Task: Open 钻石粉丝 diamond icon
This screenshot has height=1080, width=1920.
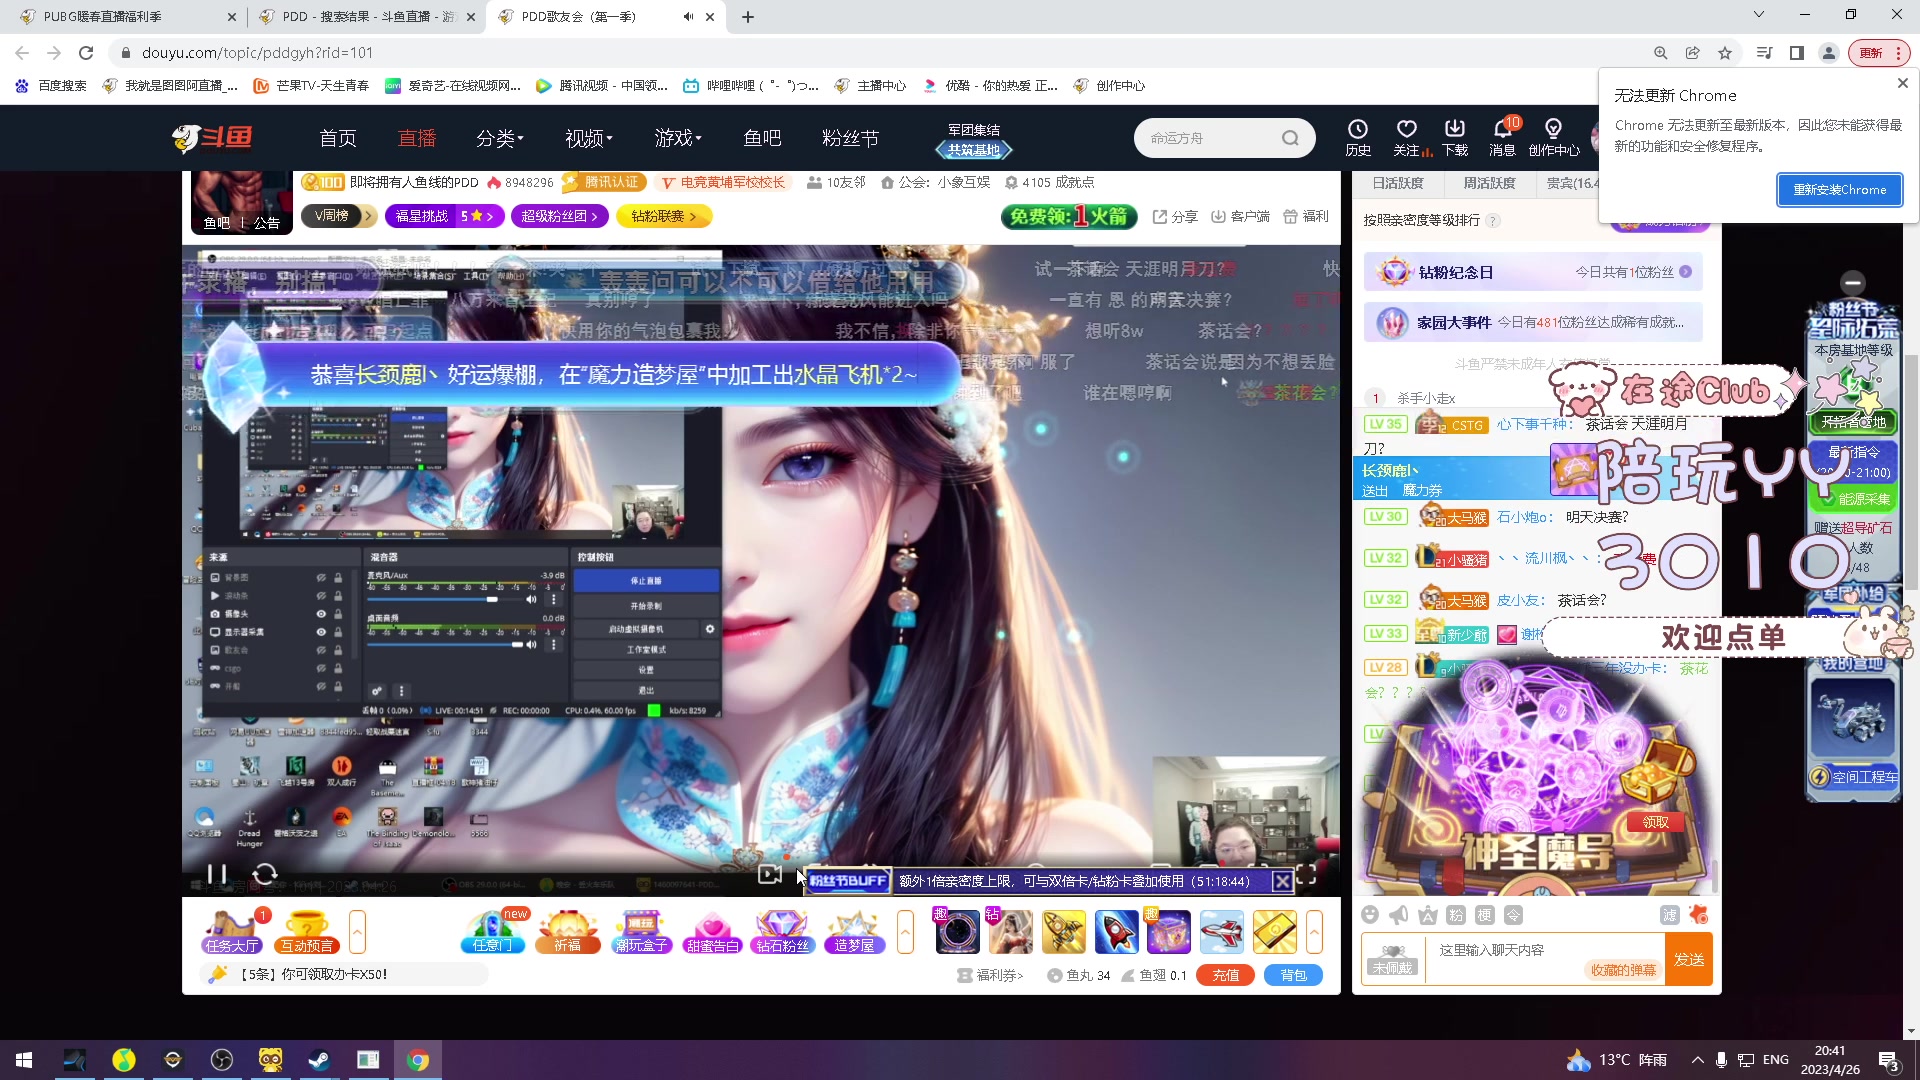Action: (x=783, y=932)
